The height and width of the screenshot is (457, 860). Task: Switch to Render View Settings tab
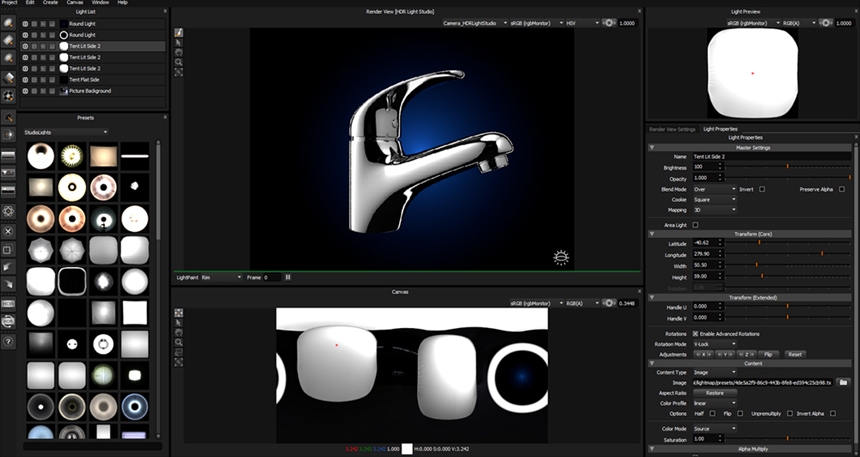pos(672,129)
